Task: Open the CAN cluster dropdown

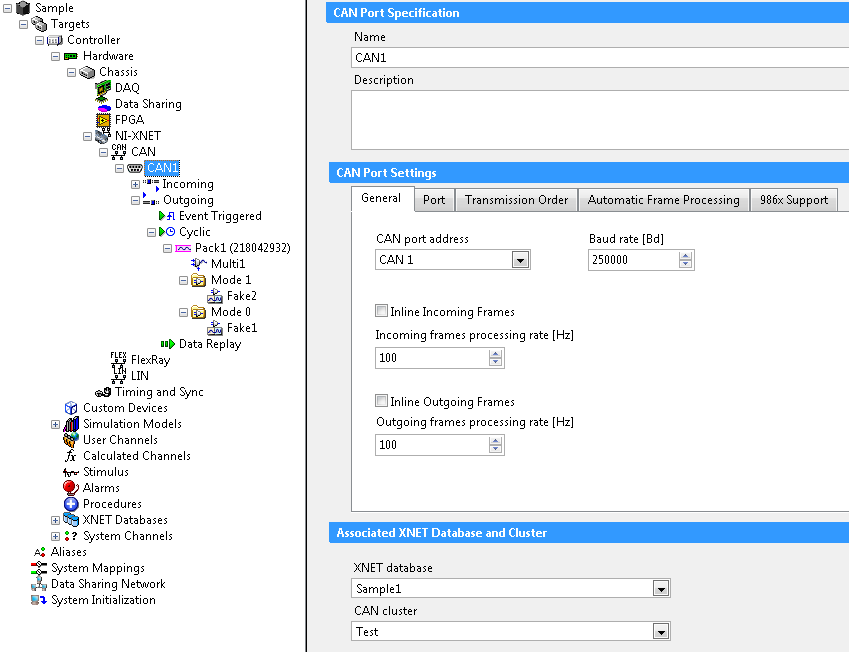Action: (x=660, y=631)
